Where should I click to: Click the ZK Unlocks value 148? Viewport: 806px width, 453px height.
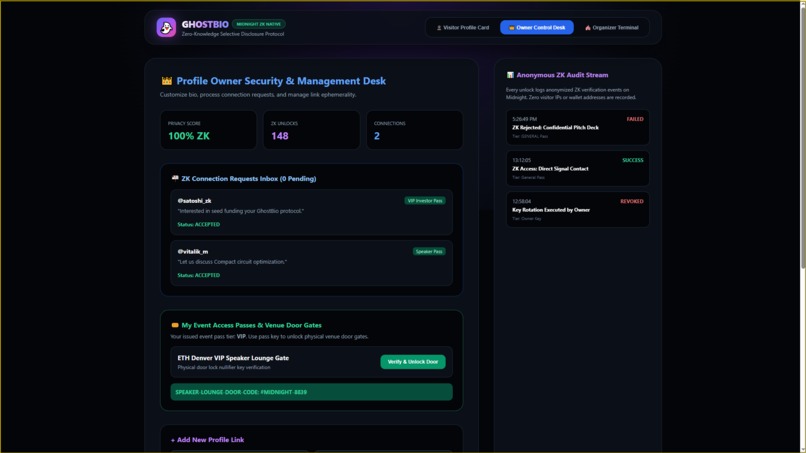280,136
